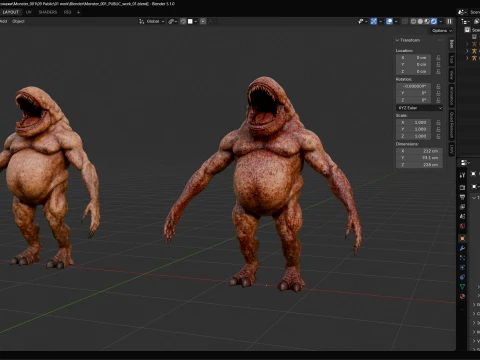Toggle viewport gizmos display
Screen dimensions: 480x360
coord(374,21)
